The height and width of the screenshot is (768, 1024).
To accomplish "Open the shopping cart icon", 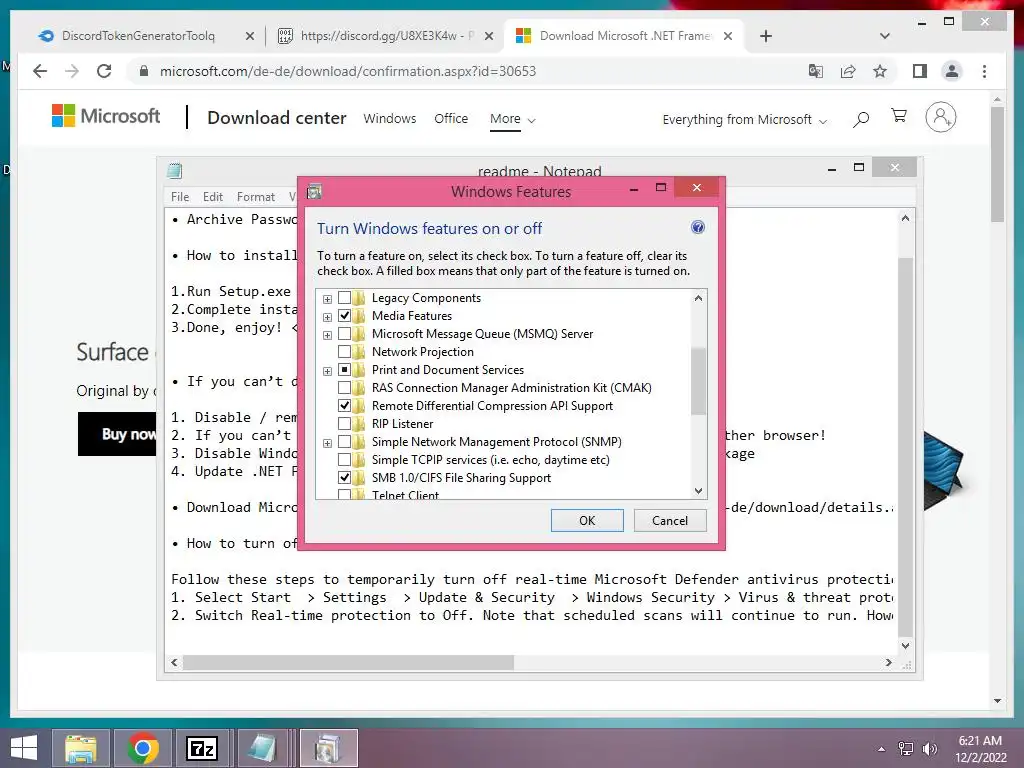I will pos(899,116).
